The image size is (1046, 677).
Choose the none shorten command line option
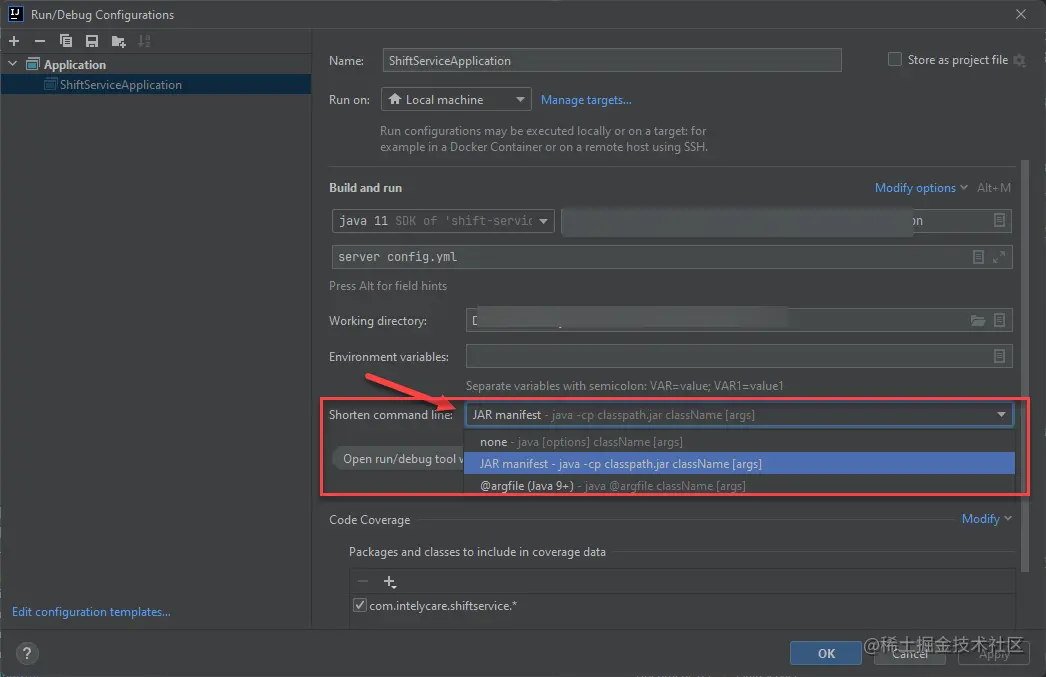point(739,442)
